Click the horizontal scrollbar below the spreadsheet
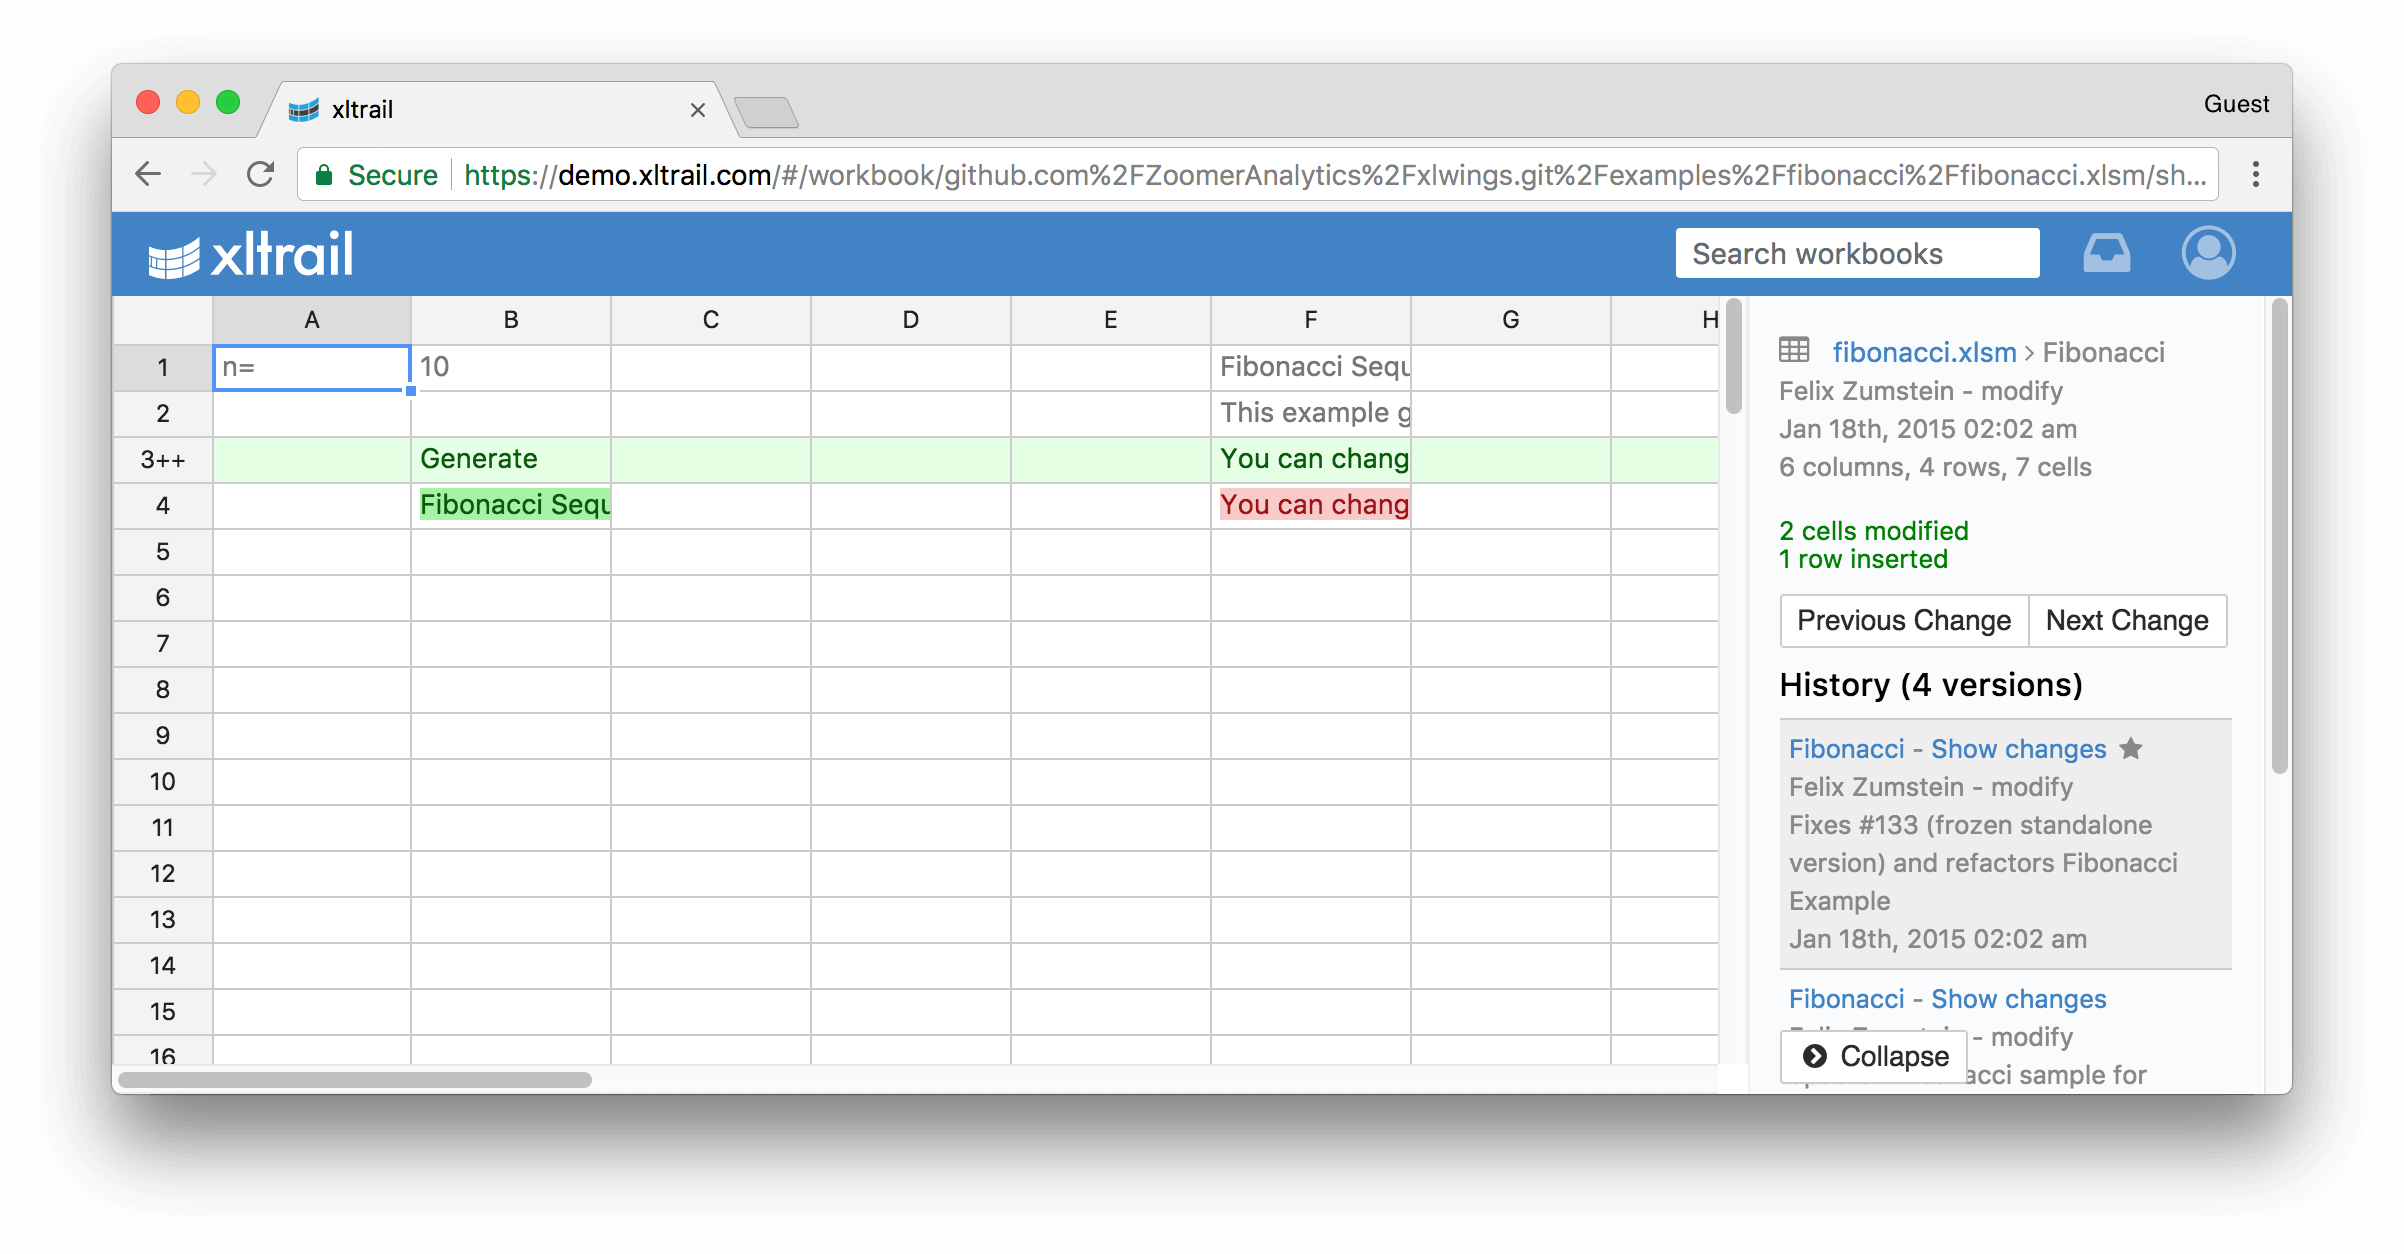This screenshot has width=2404, height=1254. (355, 1080)
